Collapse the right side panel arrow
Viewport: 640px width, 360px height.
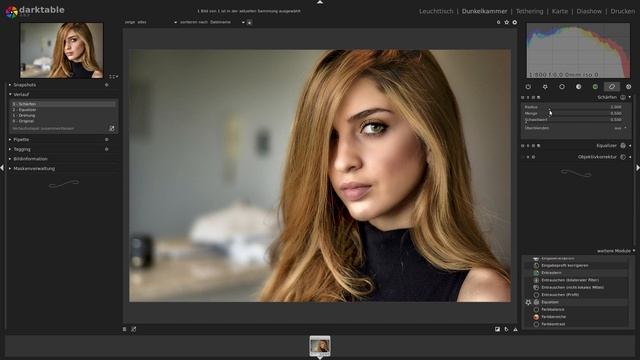[x=638, y=168]
